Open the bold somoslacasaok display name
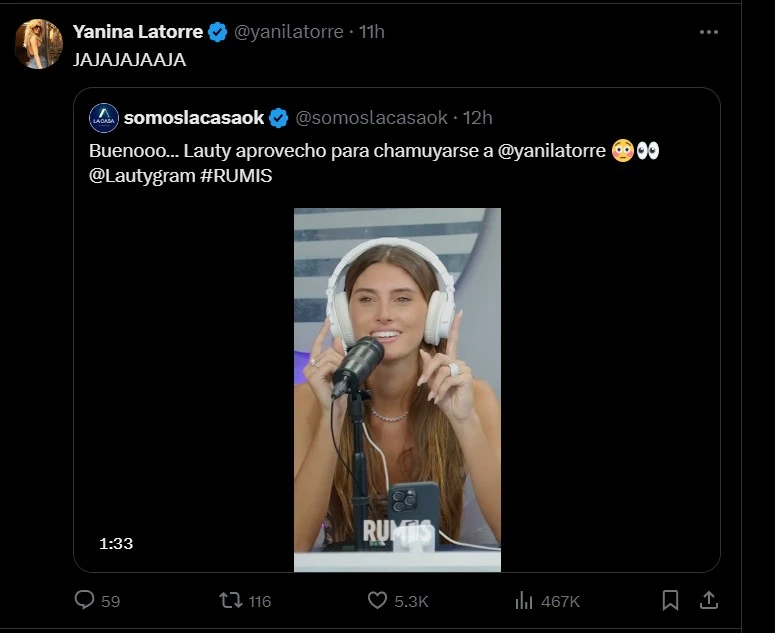Viewport: 775px width, 633px height. tap(193, 118)
